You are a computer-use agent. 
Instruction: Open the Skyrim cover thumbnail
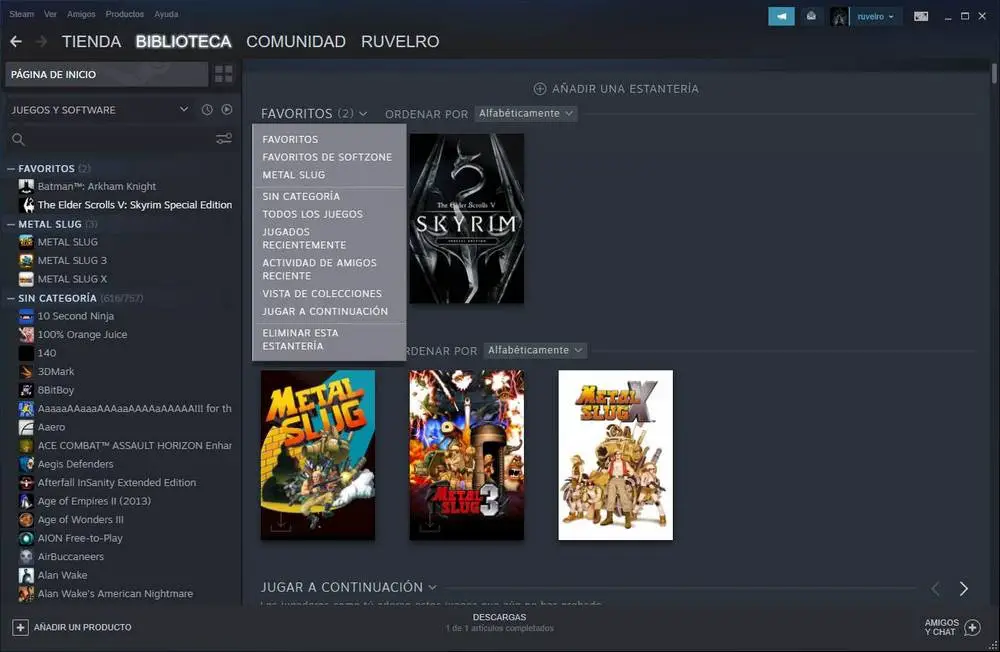pos(467,218)
